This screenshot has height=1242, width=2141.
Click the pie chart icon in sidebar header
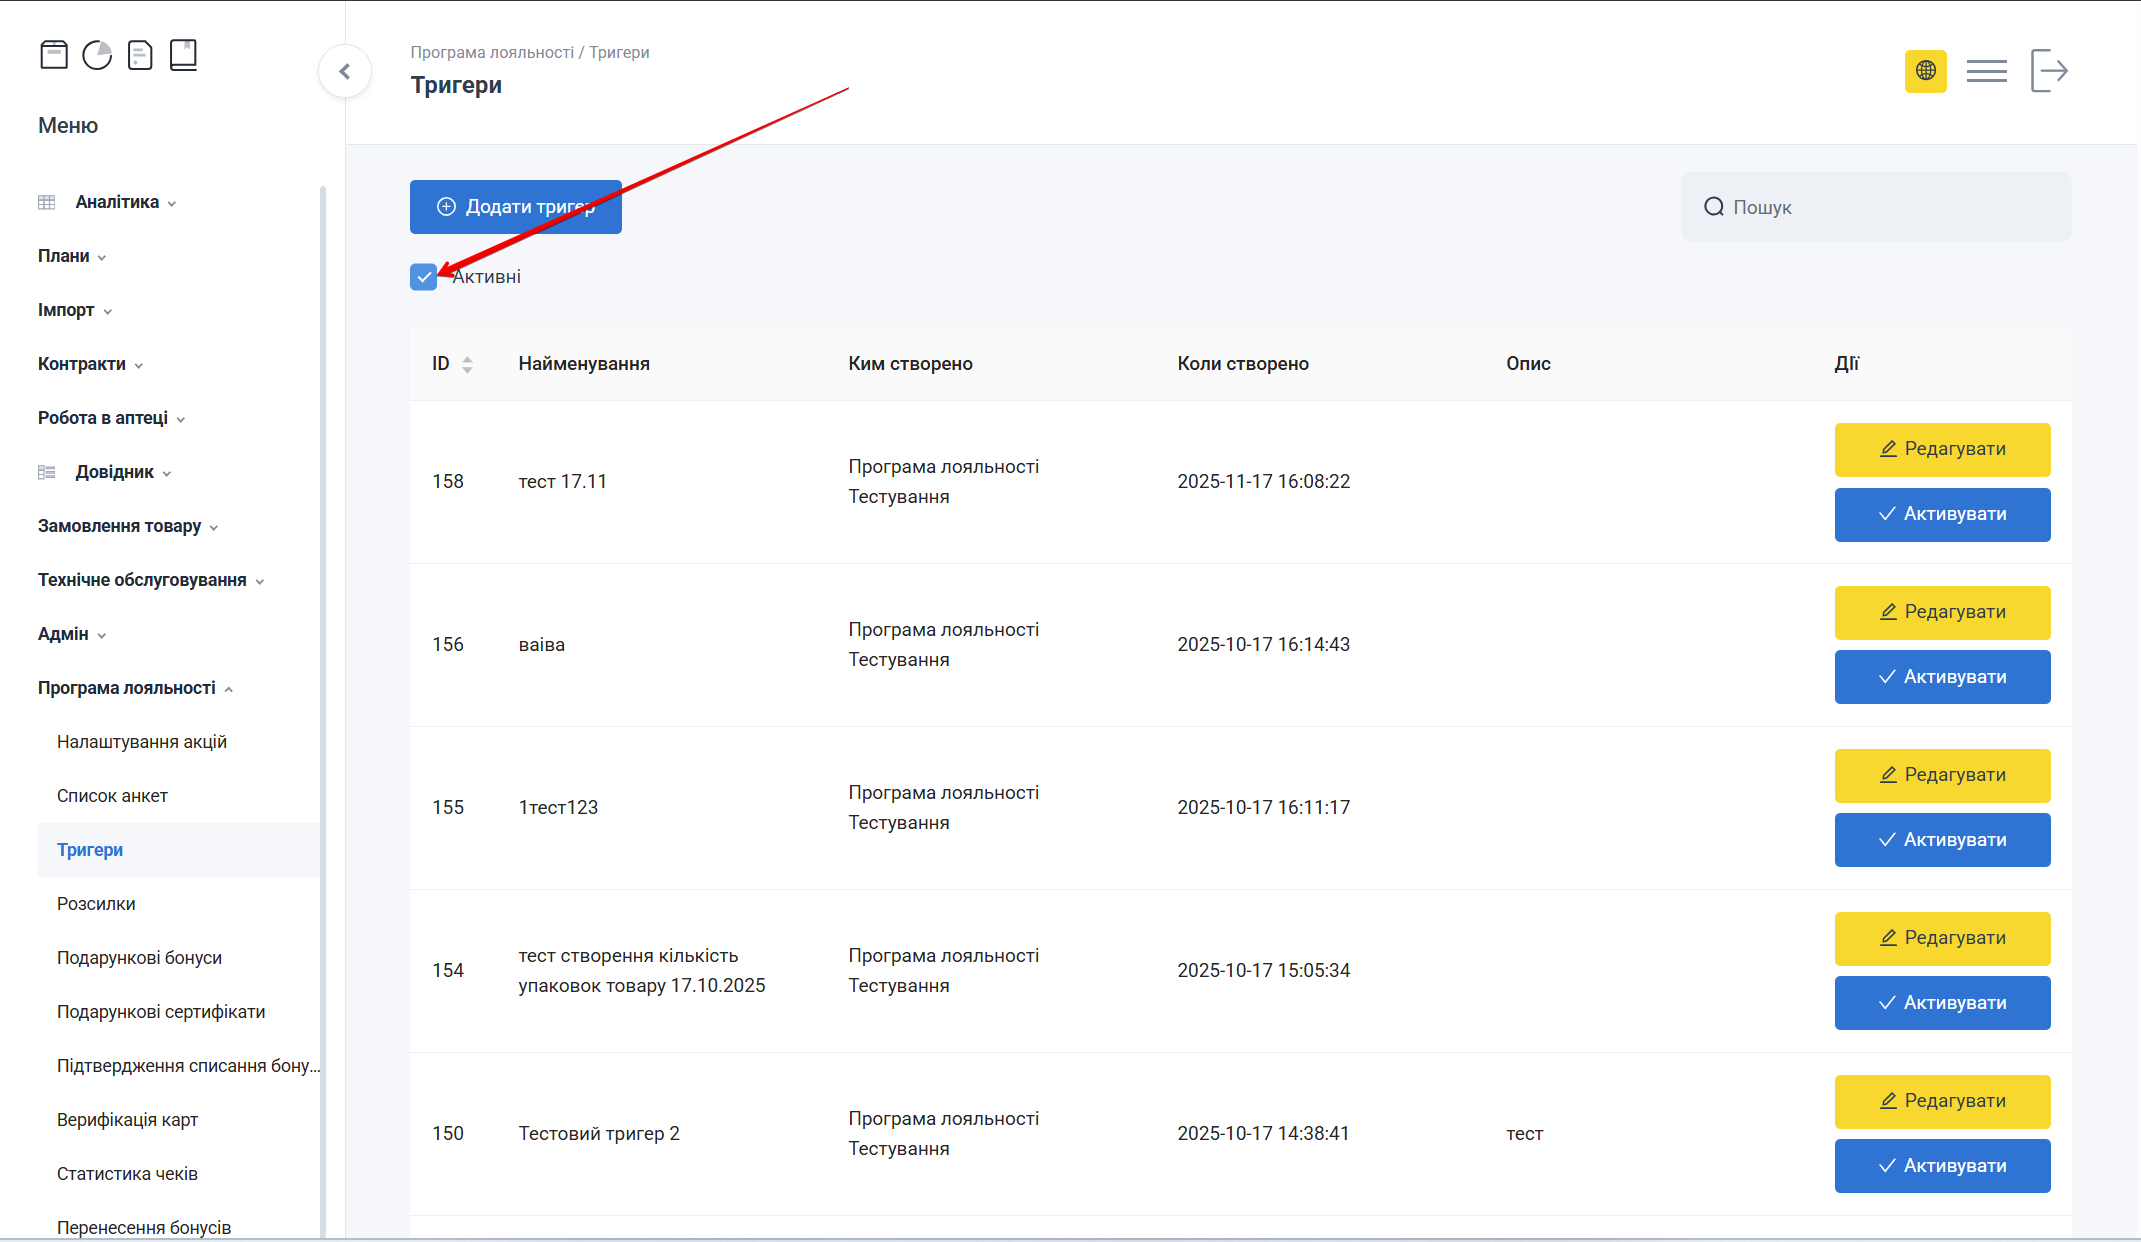pyautogui.click(x=97, y=55)
